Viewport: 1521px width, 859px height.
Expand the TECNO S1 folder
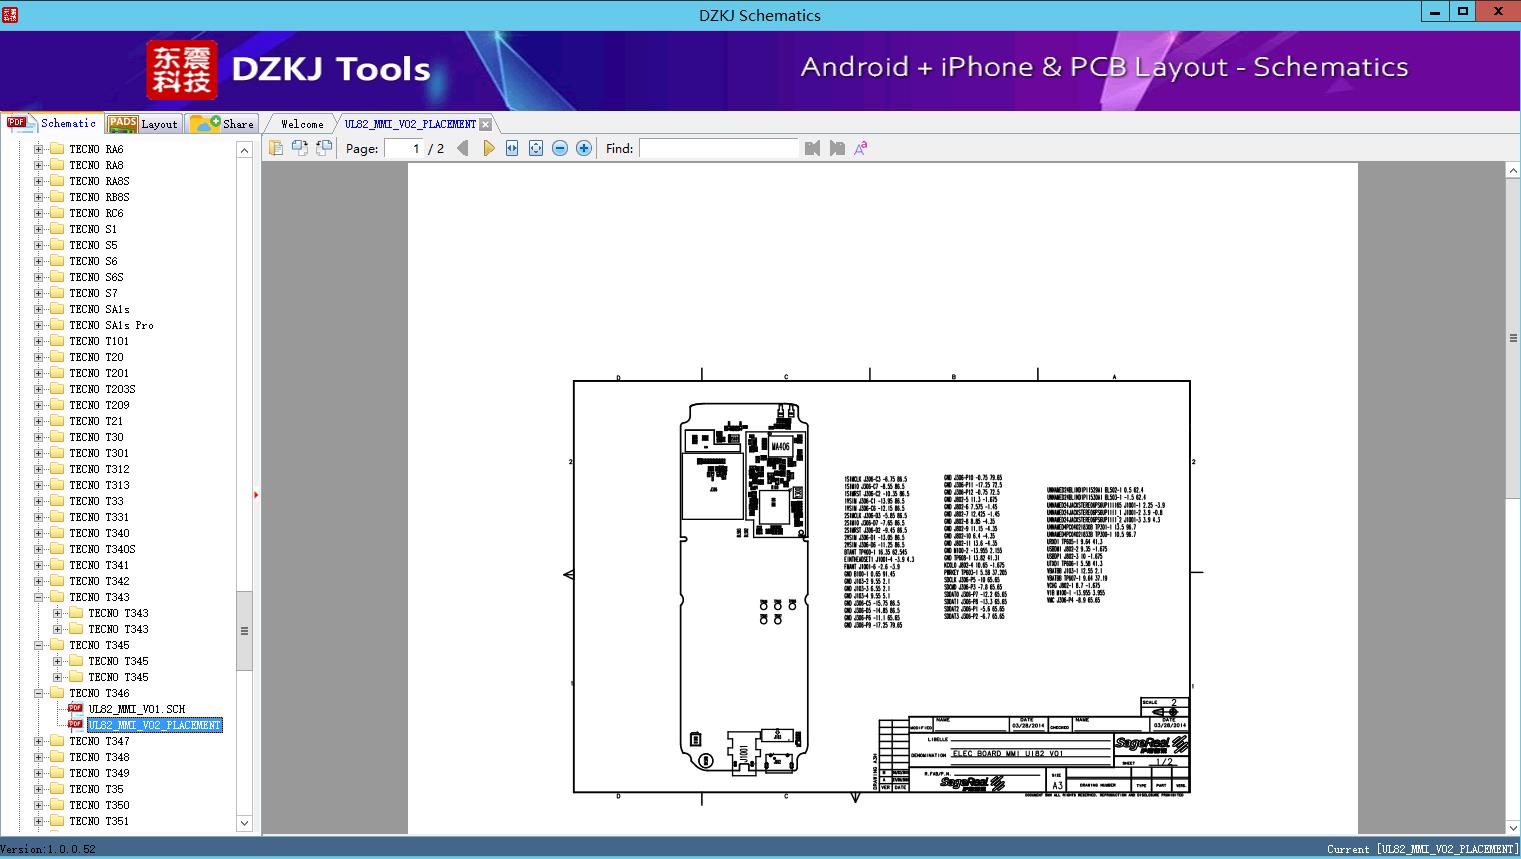39,229
